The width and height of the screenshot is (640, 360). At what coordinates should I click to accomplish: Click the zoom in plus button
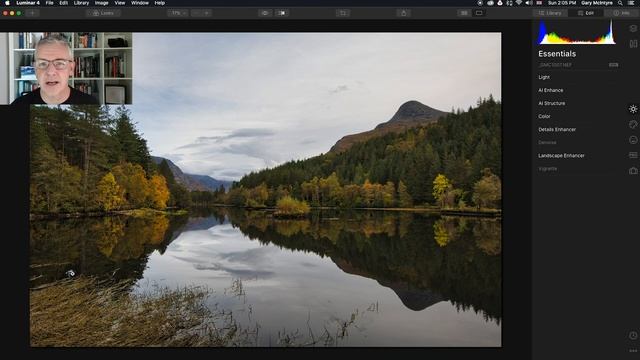[x=207, y=13]
